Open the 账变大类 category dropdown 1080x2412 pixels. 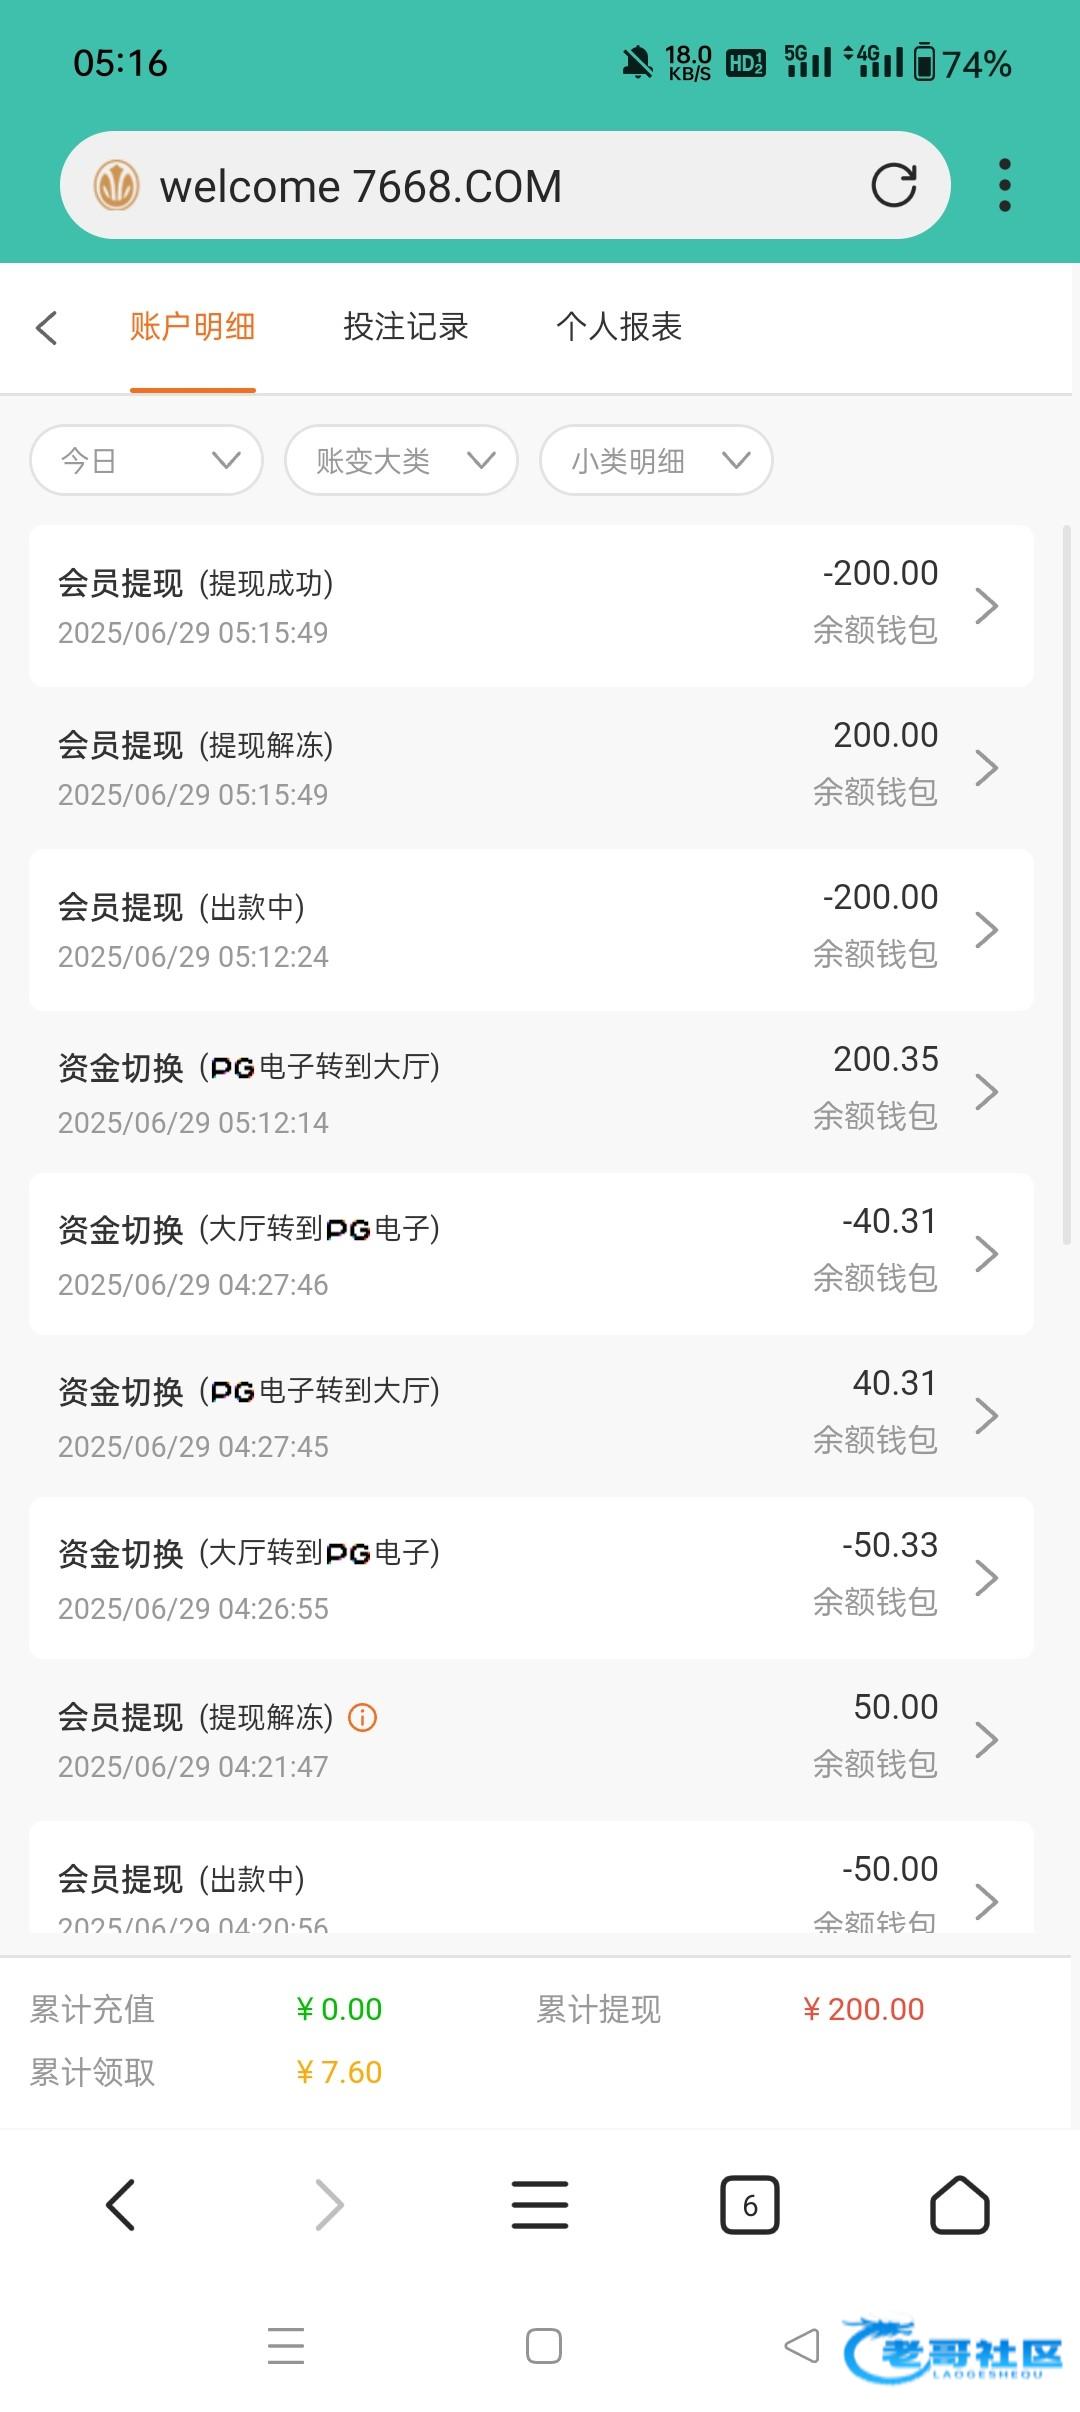coord(401,460)
